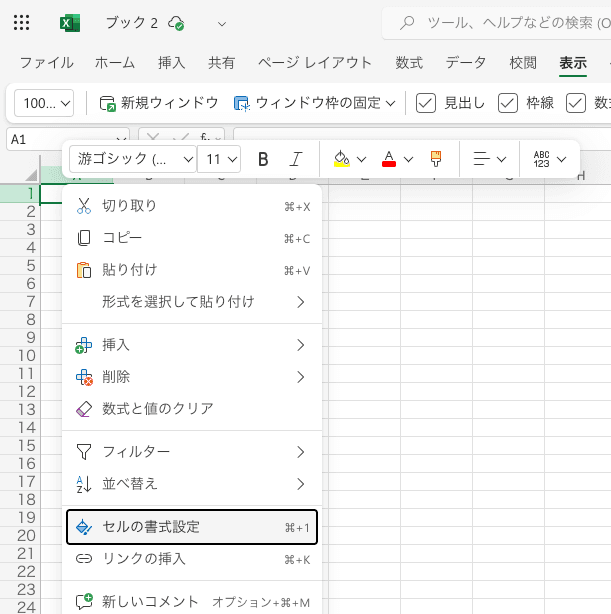Click the search magnifier icon
The image size is (611, 614).
(x=407, y=23)
